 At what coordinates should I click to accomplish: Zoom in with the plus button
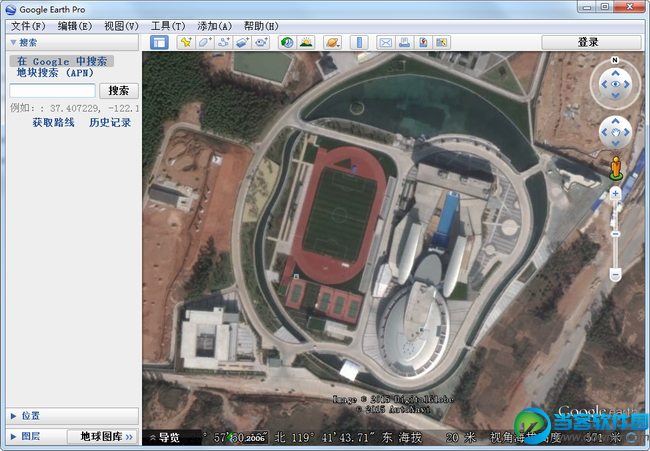(x=616, y=193)
